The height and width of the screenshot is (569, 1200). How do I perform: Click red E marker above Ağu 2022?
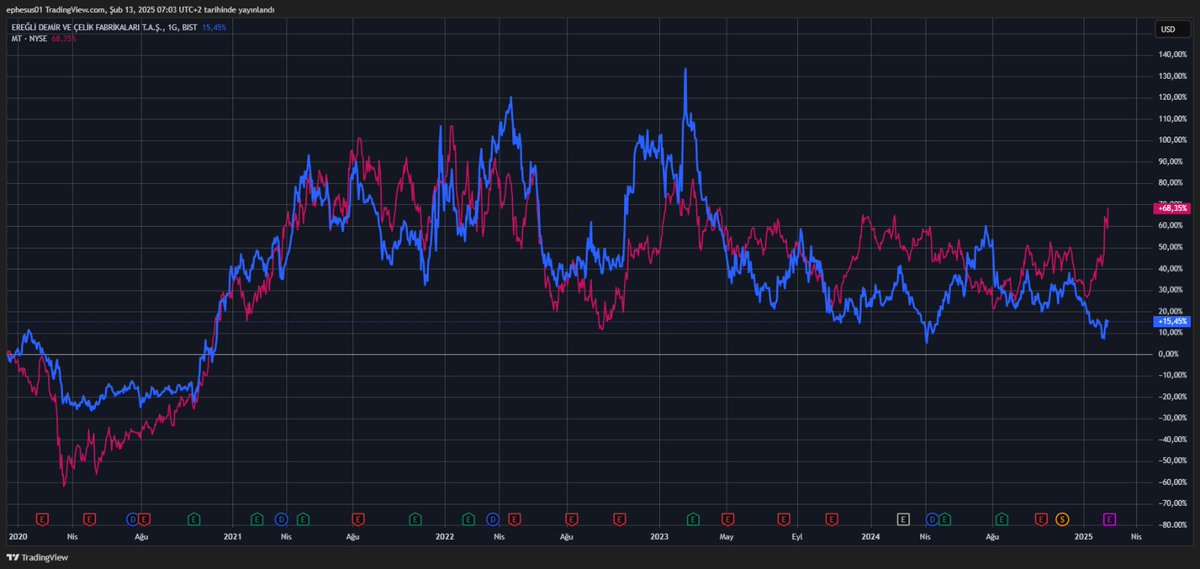point(572,519)
